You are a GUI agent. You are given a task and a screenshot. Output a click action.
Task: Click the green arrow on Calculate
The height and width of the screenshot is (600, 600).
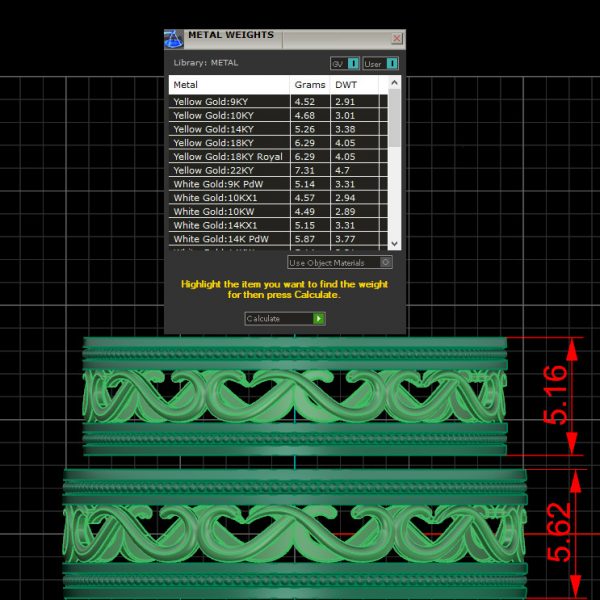click(319, 319)
